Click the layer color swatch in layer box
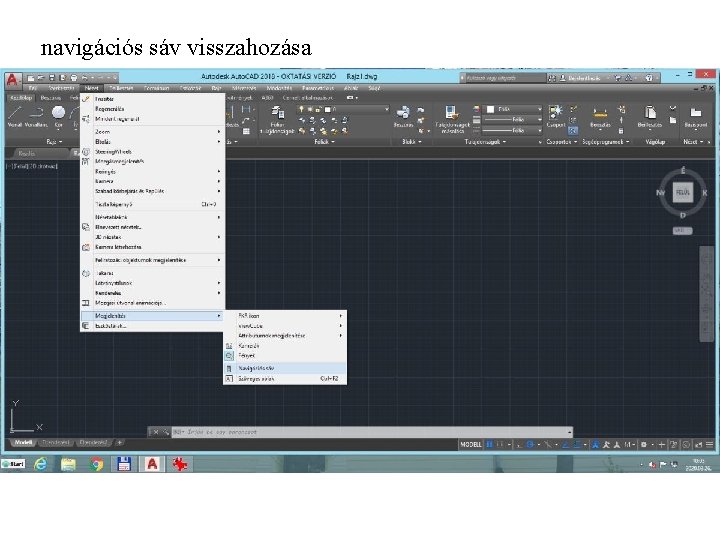This screenshot has width=720, height=540. [x=327, y=109]
